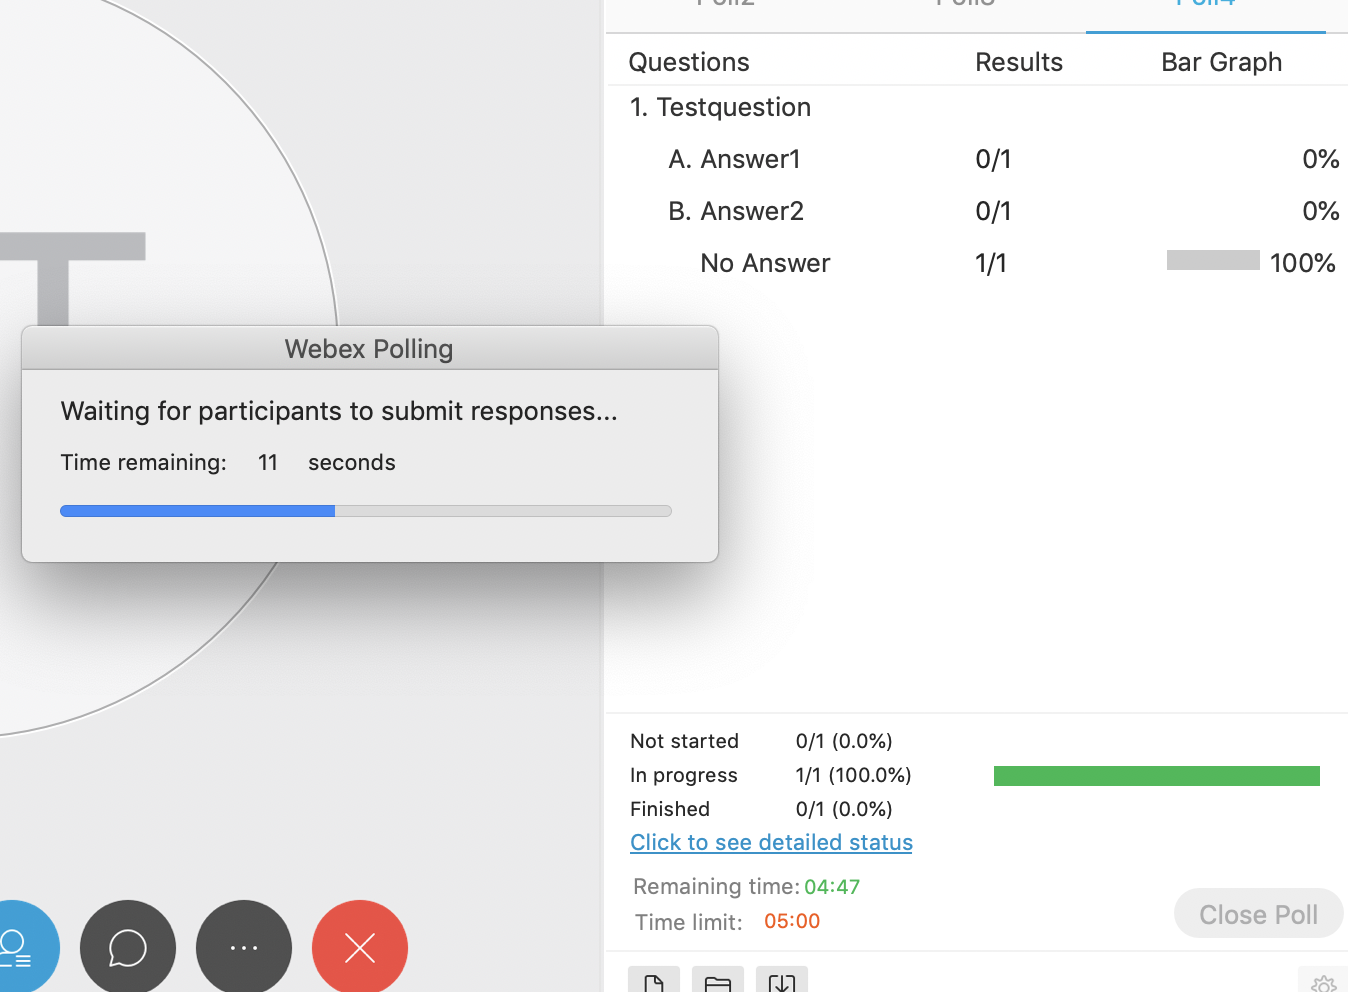
Task: Open the chat bubble icon
Action: pos(127,946)
